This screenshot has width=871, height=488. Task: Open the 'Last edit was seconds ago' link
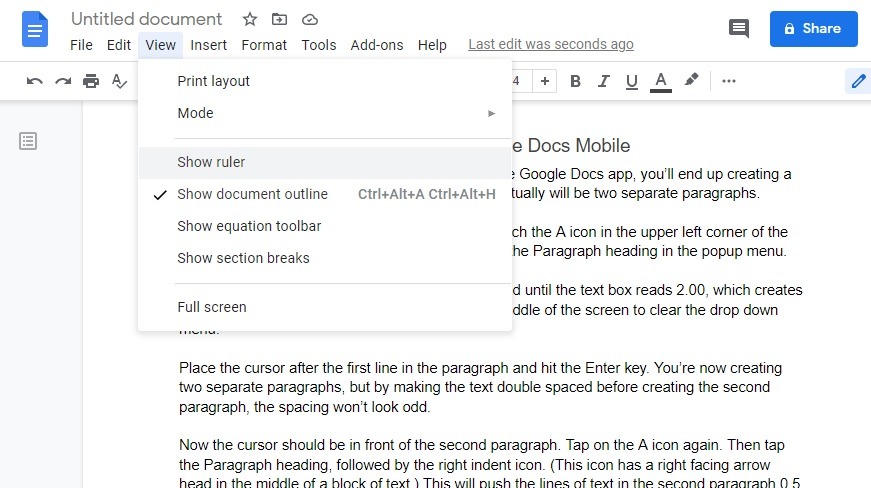click(x=550, y=45)
